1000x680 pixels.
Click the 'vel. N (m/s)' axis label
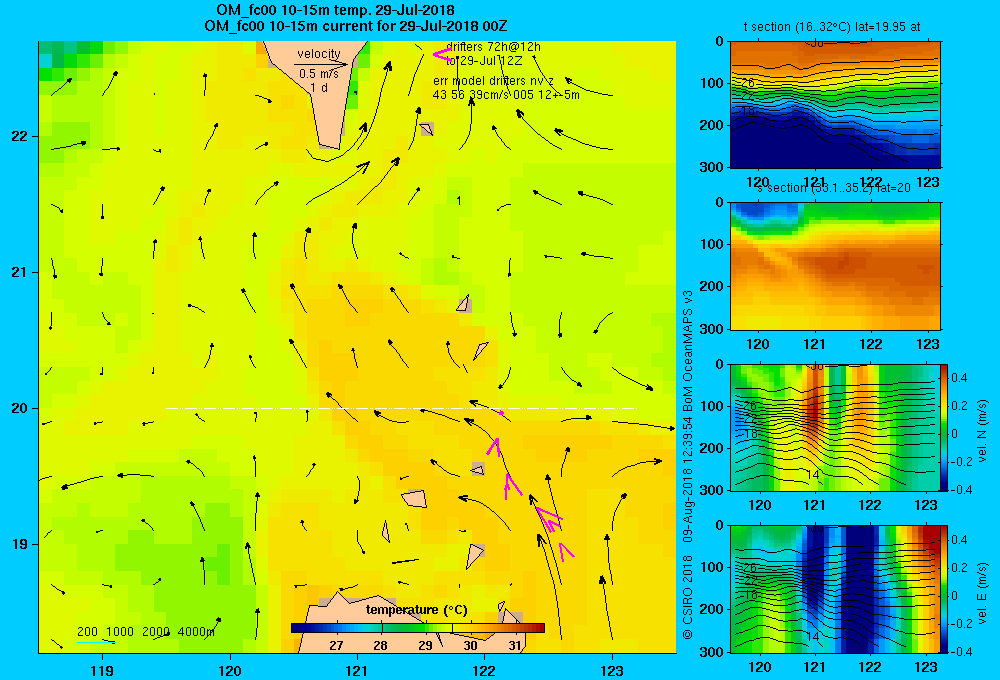coord(983,431)
